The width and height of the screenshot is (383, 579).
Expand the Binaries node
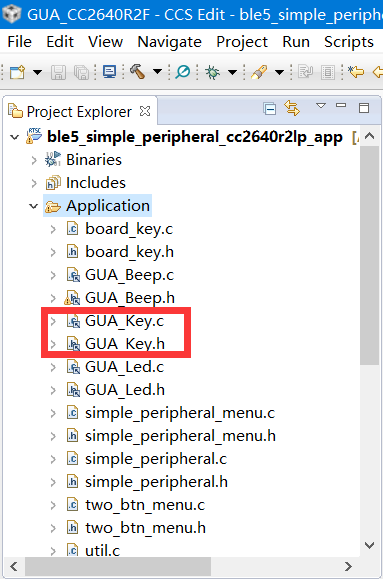(34, 160)
